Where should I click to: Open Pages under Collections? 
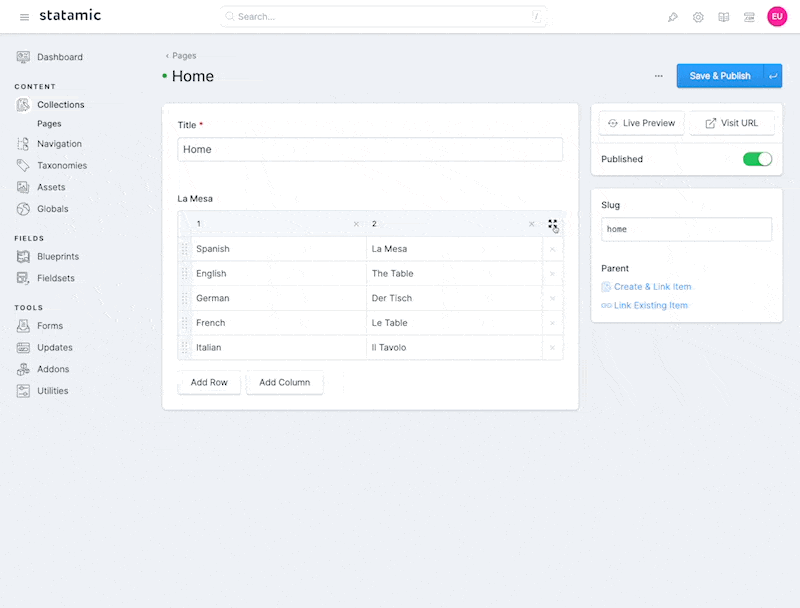pyautogui.click(x=49, y=123)
